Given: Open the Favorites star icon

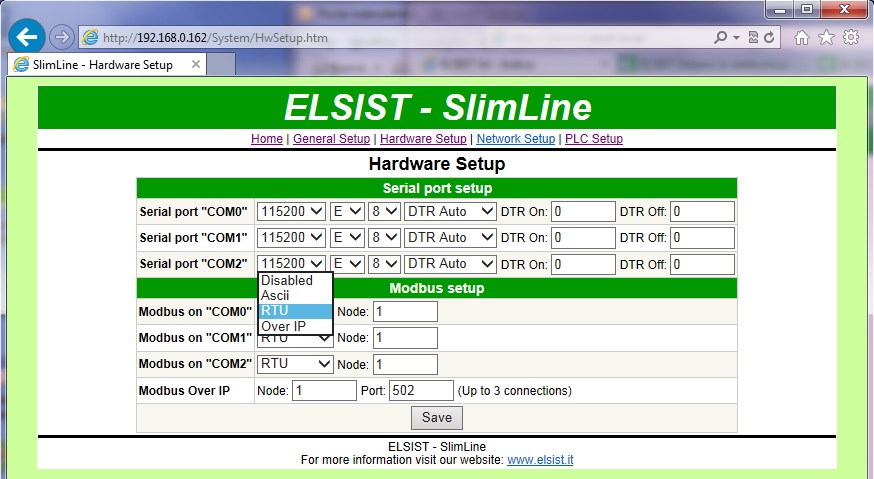Looking at the screenshot, I should (x=826, y=37).
